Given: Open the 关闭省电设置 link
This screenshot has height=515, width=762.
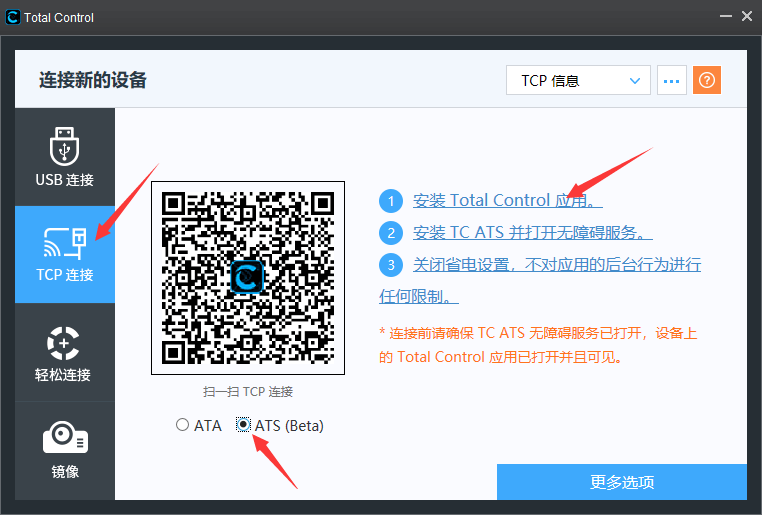Looking at the screenshot, I should [540, 280].
